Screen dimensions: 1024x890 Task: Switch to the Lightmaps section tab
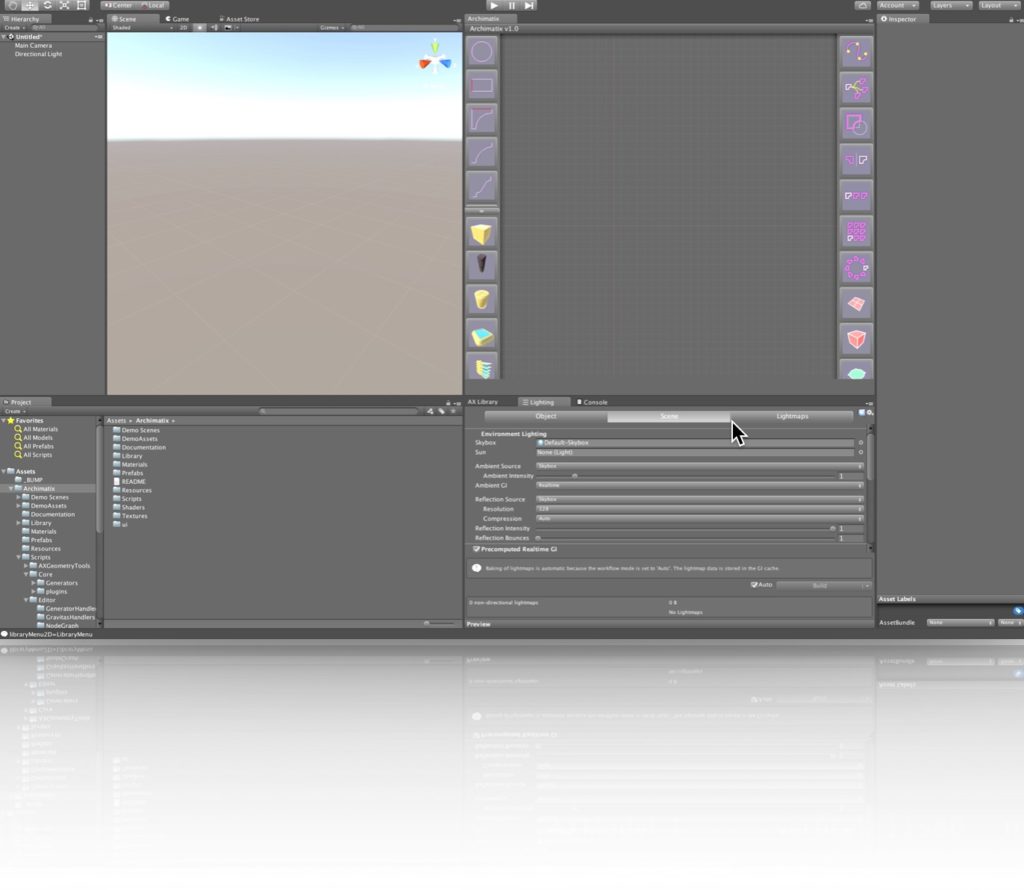click(x=792, y=417)
